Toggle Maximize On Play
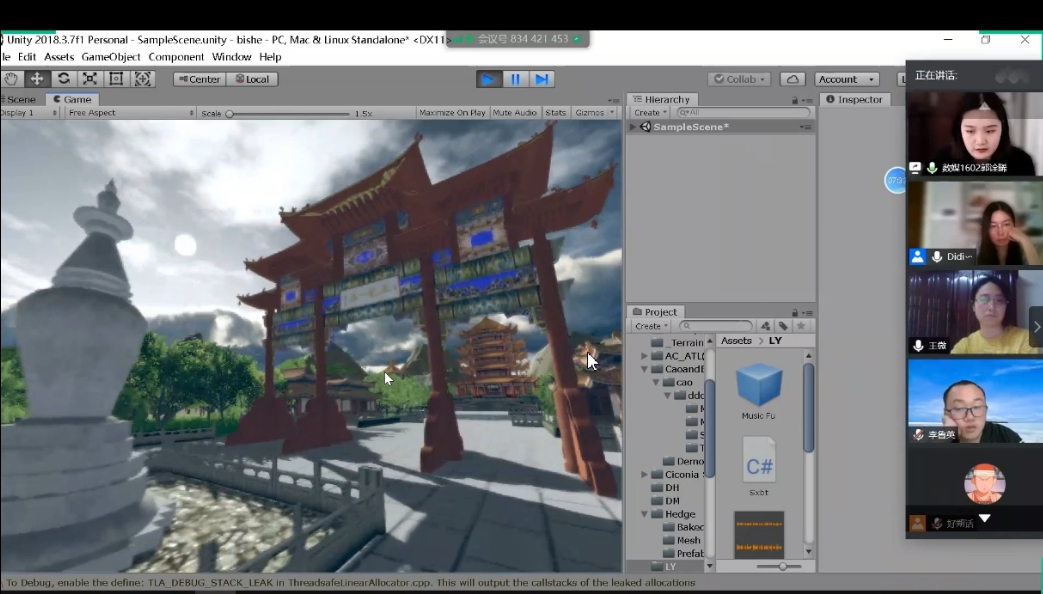The height and width of the screenshot is (594, 1043). point(452,113)
